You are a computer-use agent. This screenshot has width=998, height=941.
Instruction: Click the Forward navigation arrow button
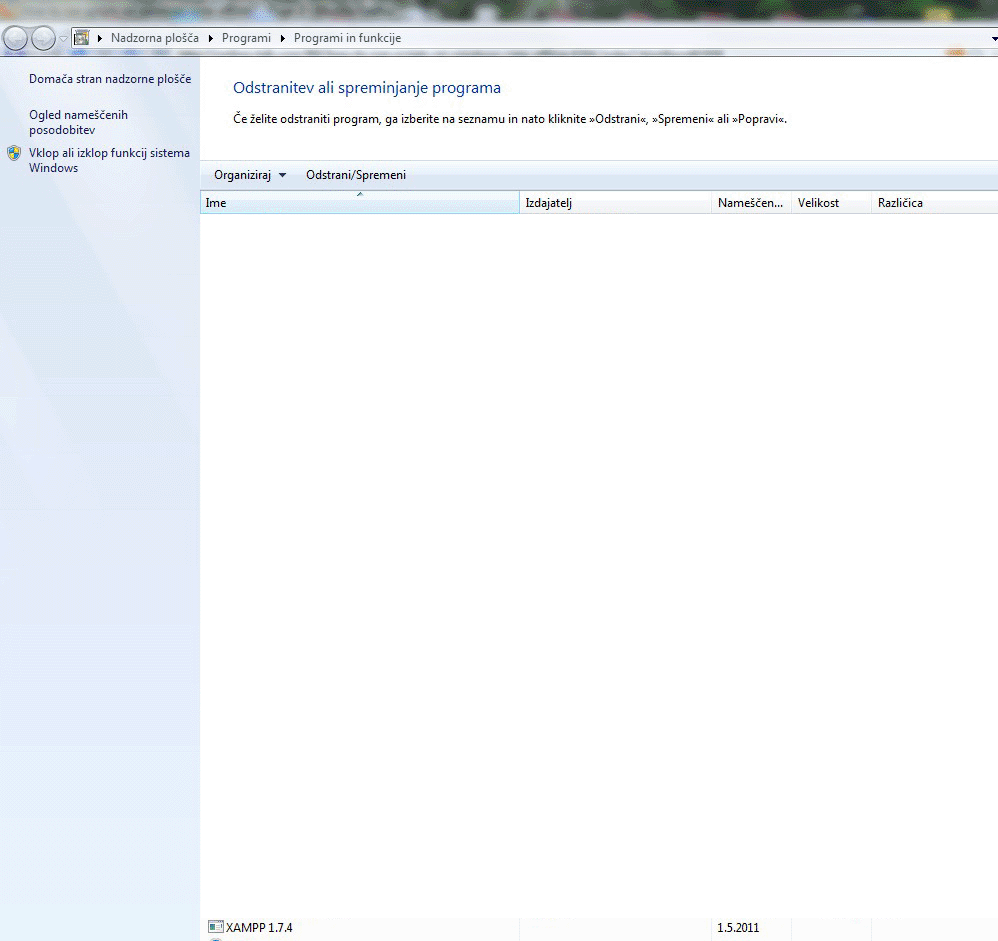coord(43,38)
